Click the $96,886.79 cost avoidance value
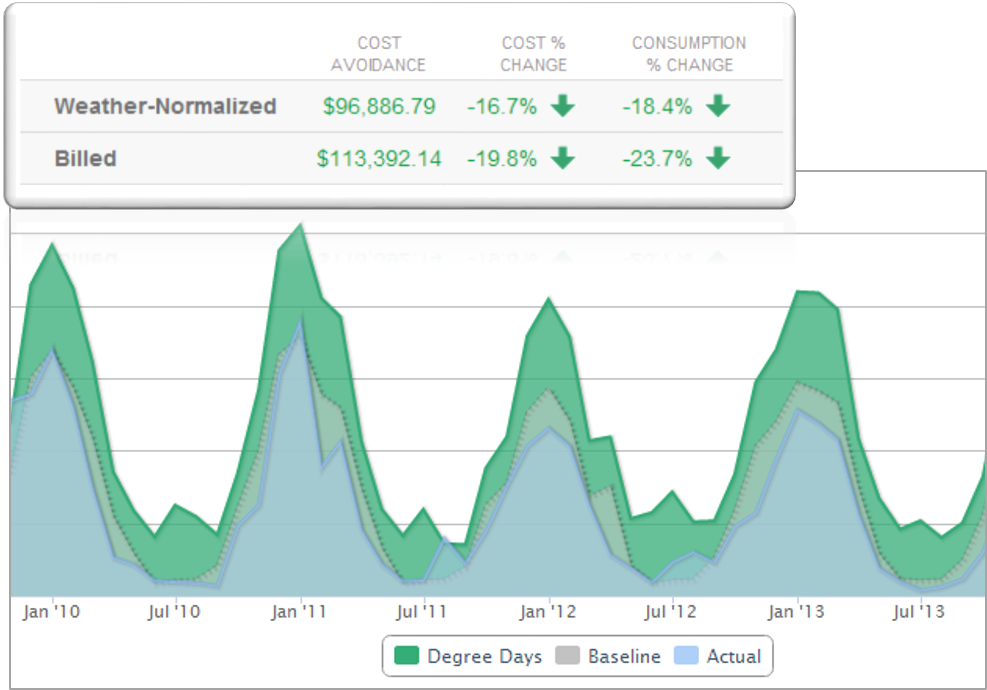The height and width of the screenshot is (690, 987). click(x=379, y=106)
